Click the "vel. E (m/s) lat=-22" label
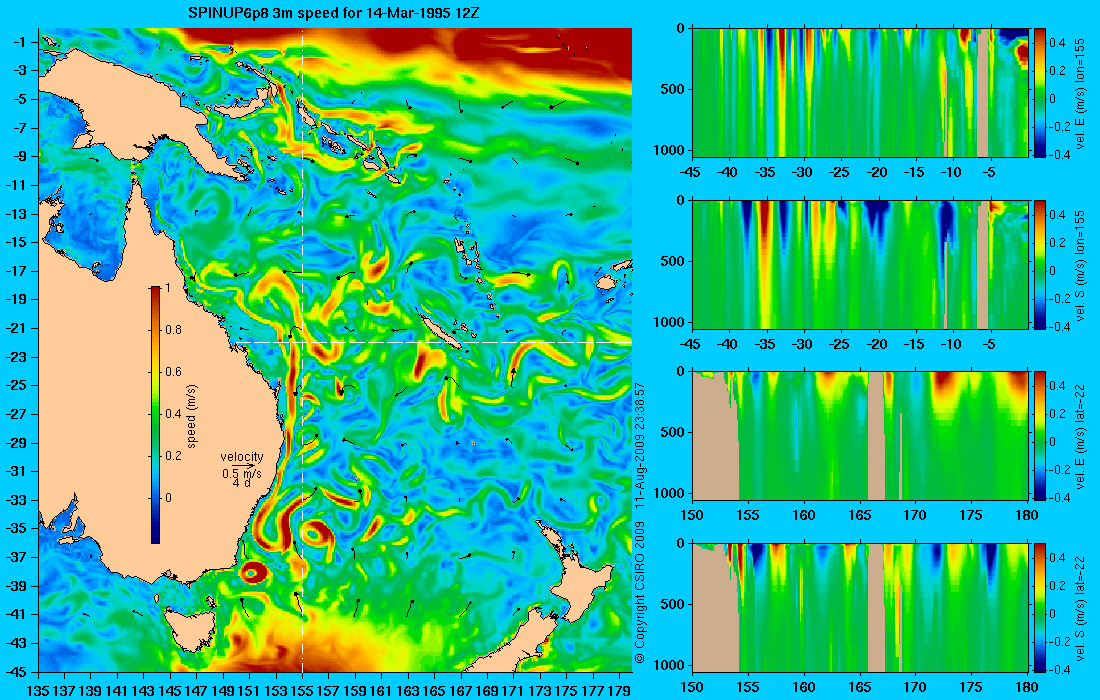This screenshot has width=1100, height=700. coord(1081,436)
